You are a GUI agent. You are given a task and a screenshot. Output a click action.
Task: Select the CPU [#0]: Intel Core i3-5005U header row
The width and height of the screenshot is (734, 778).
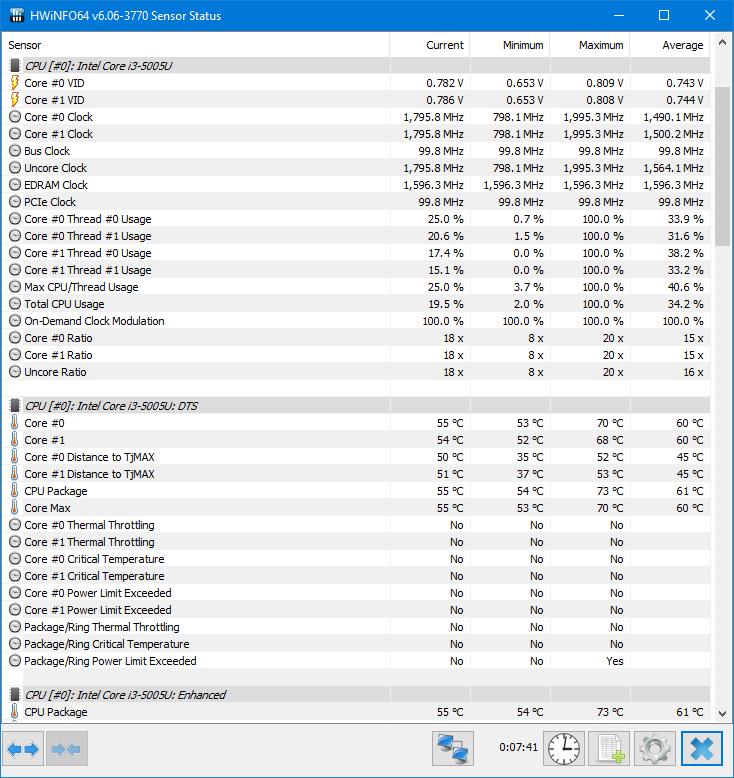point(356,66)
